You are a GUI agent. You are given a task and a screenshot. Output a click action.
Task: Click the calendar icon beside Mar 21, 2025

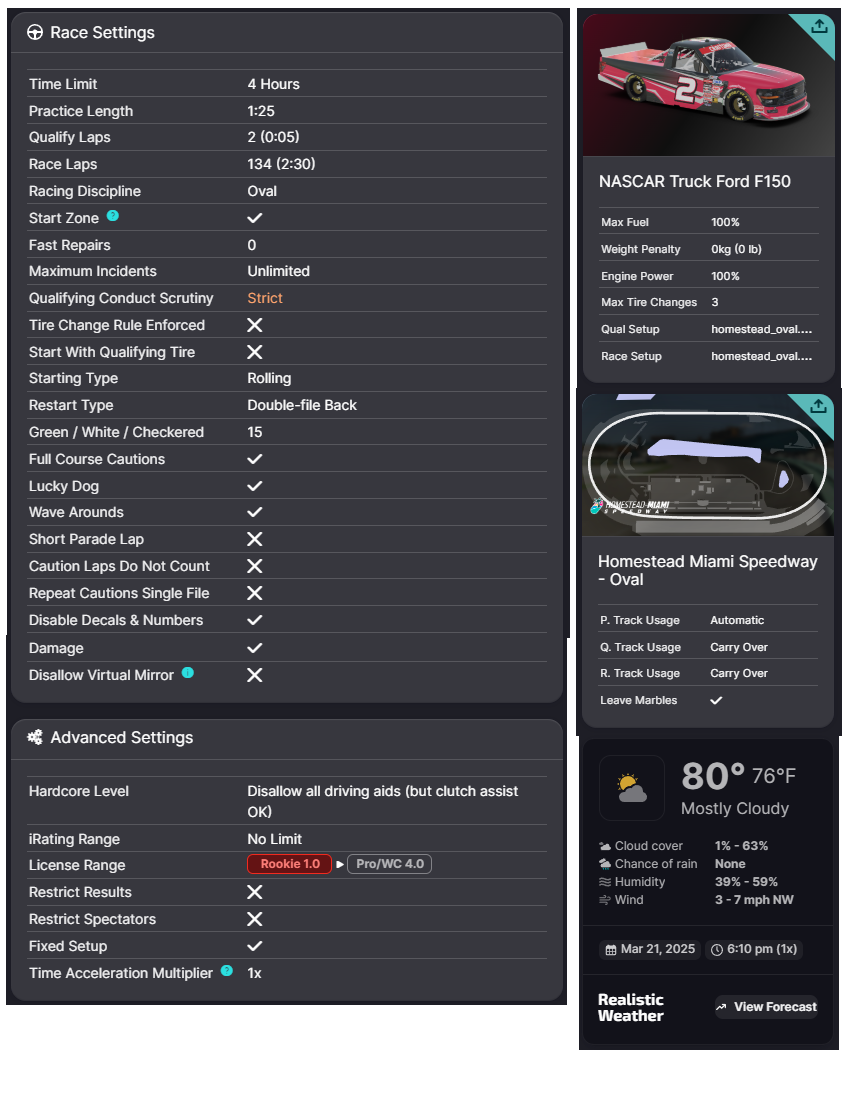coord(611,950)
